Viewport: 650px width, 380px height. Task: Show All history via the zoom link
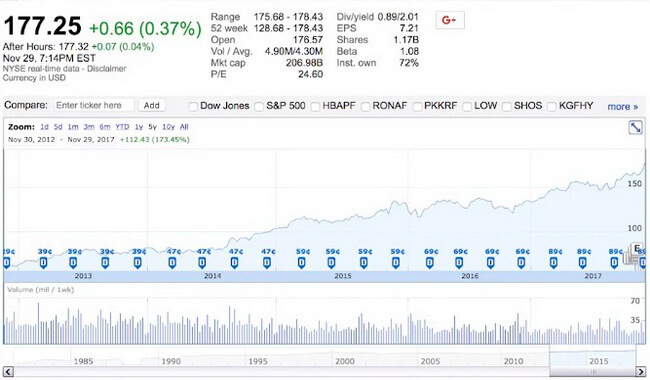pyautogui.click(x=184, y=127)
